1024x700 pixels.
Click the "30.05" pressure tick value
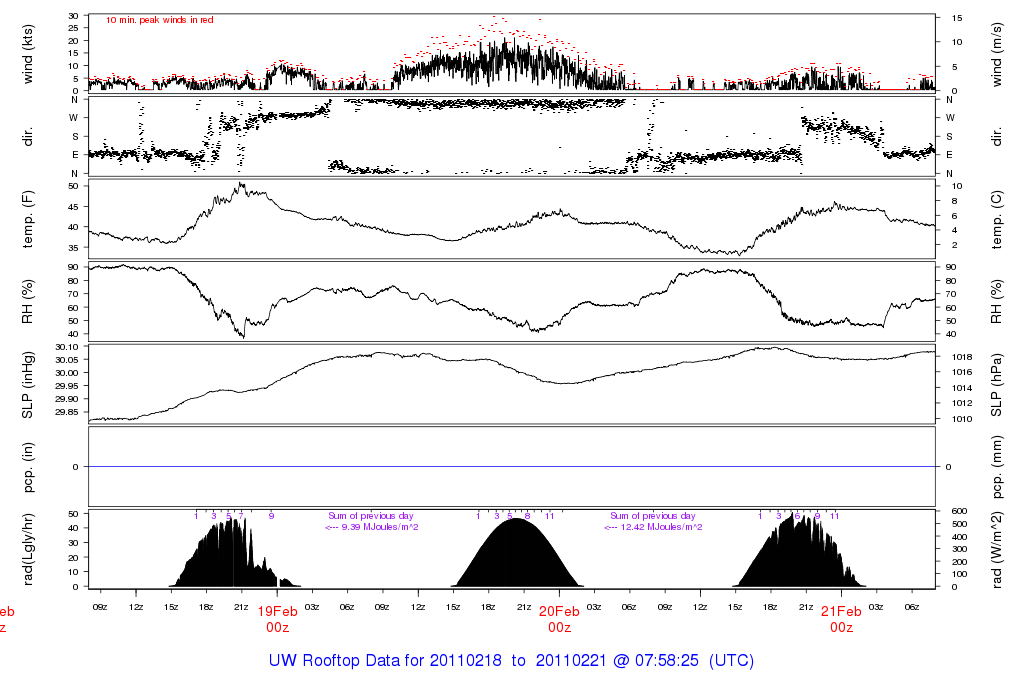click(67, 360)
